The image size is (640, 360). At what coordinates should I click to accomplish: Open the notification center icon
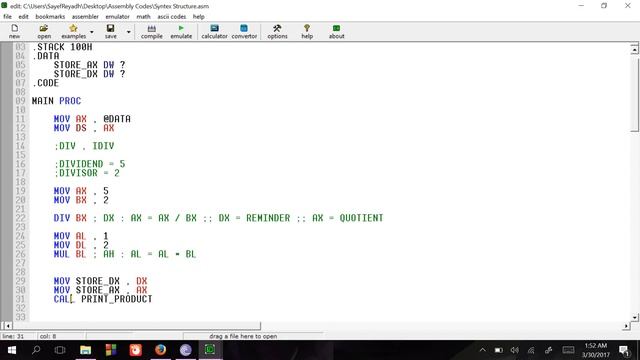[x=624, y=350]
